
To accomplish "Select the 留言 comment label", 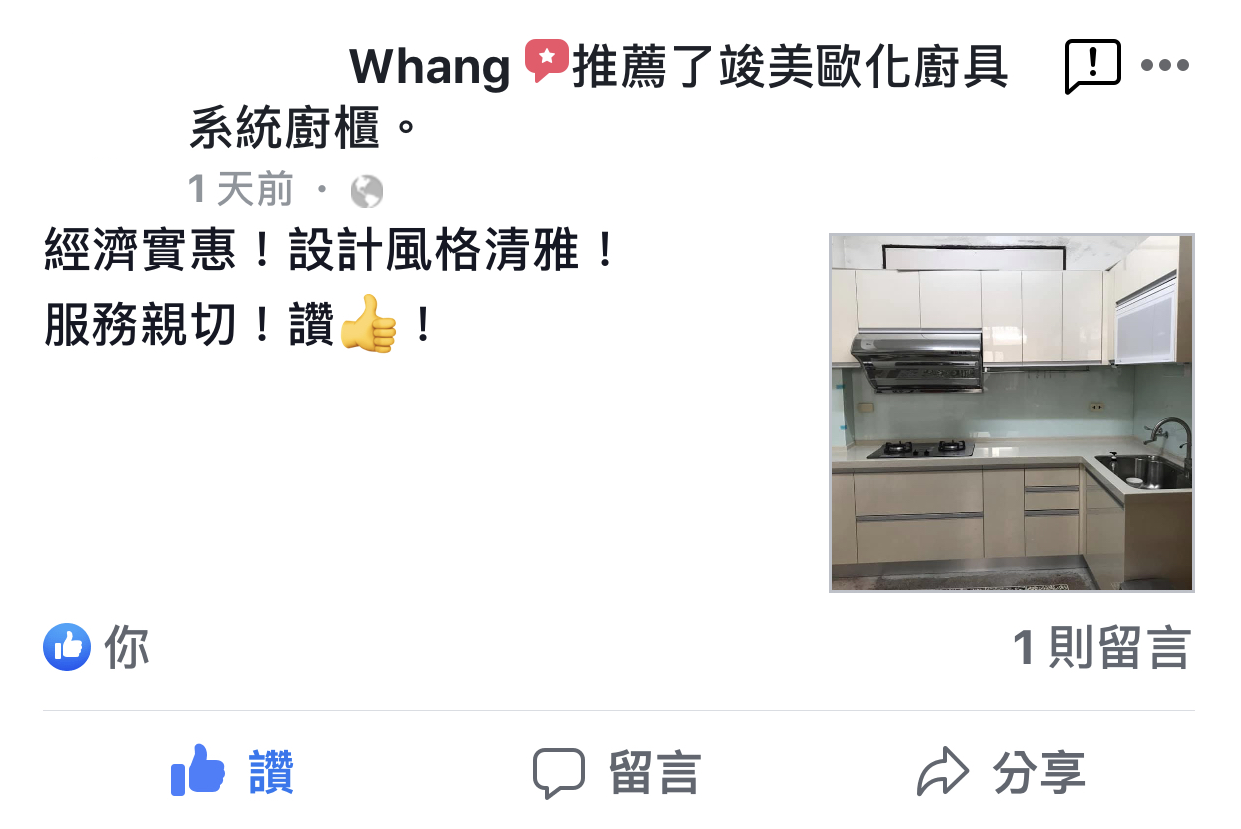I will click(655, 773).
